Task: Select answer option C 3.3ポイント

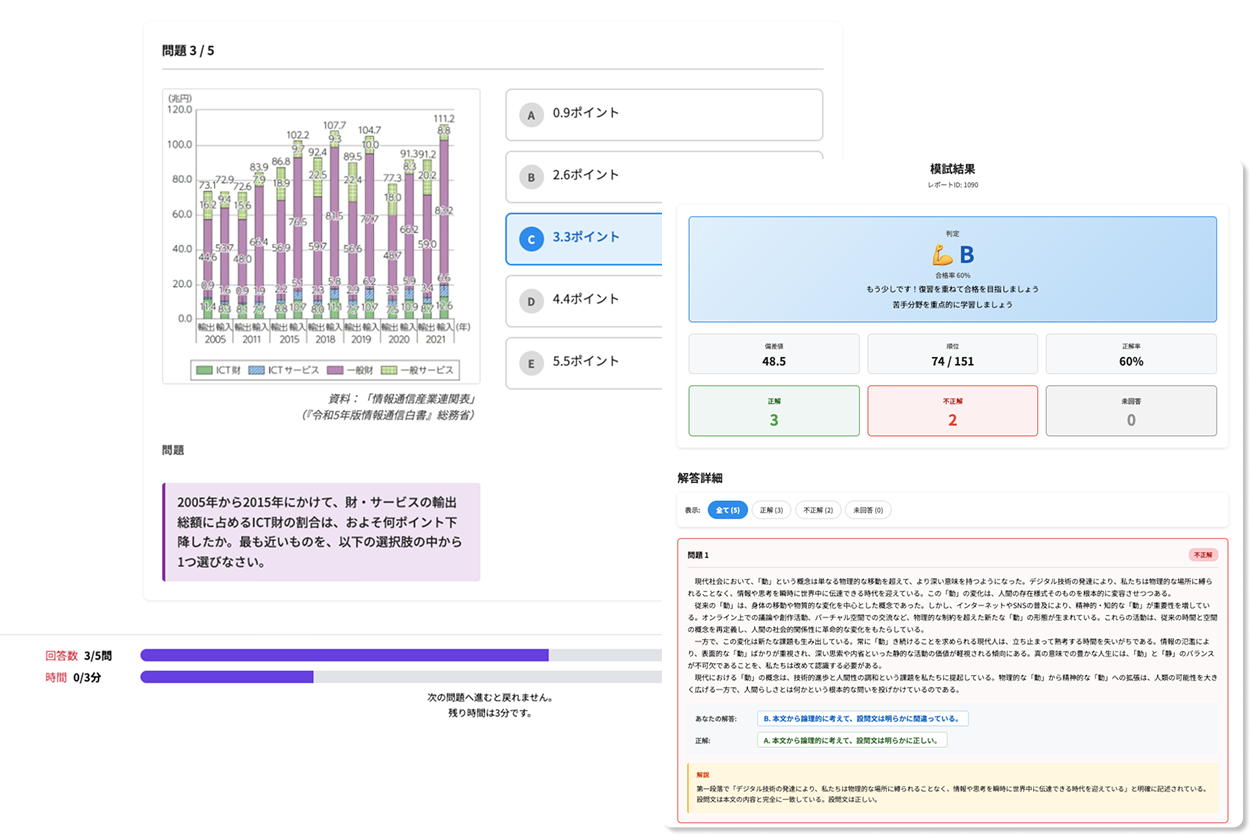Action: point(585,239)
